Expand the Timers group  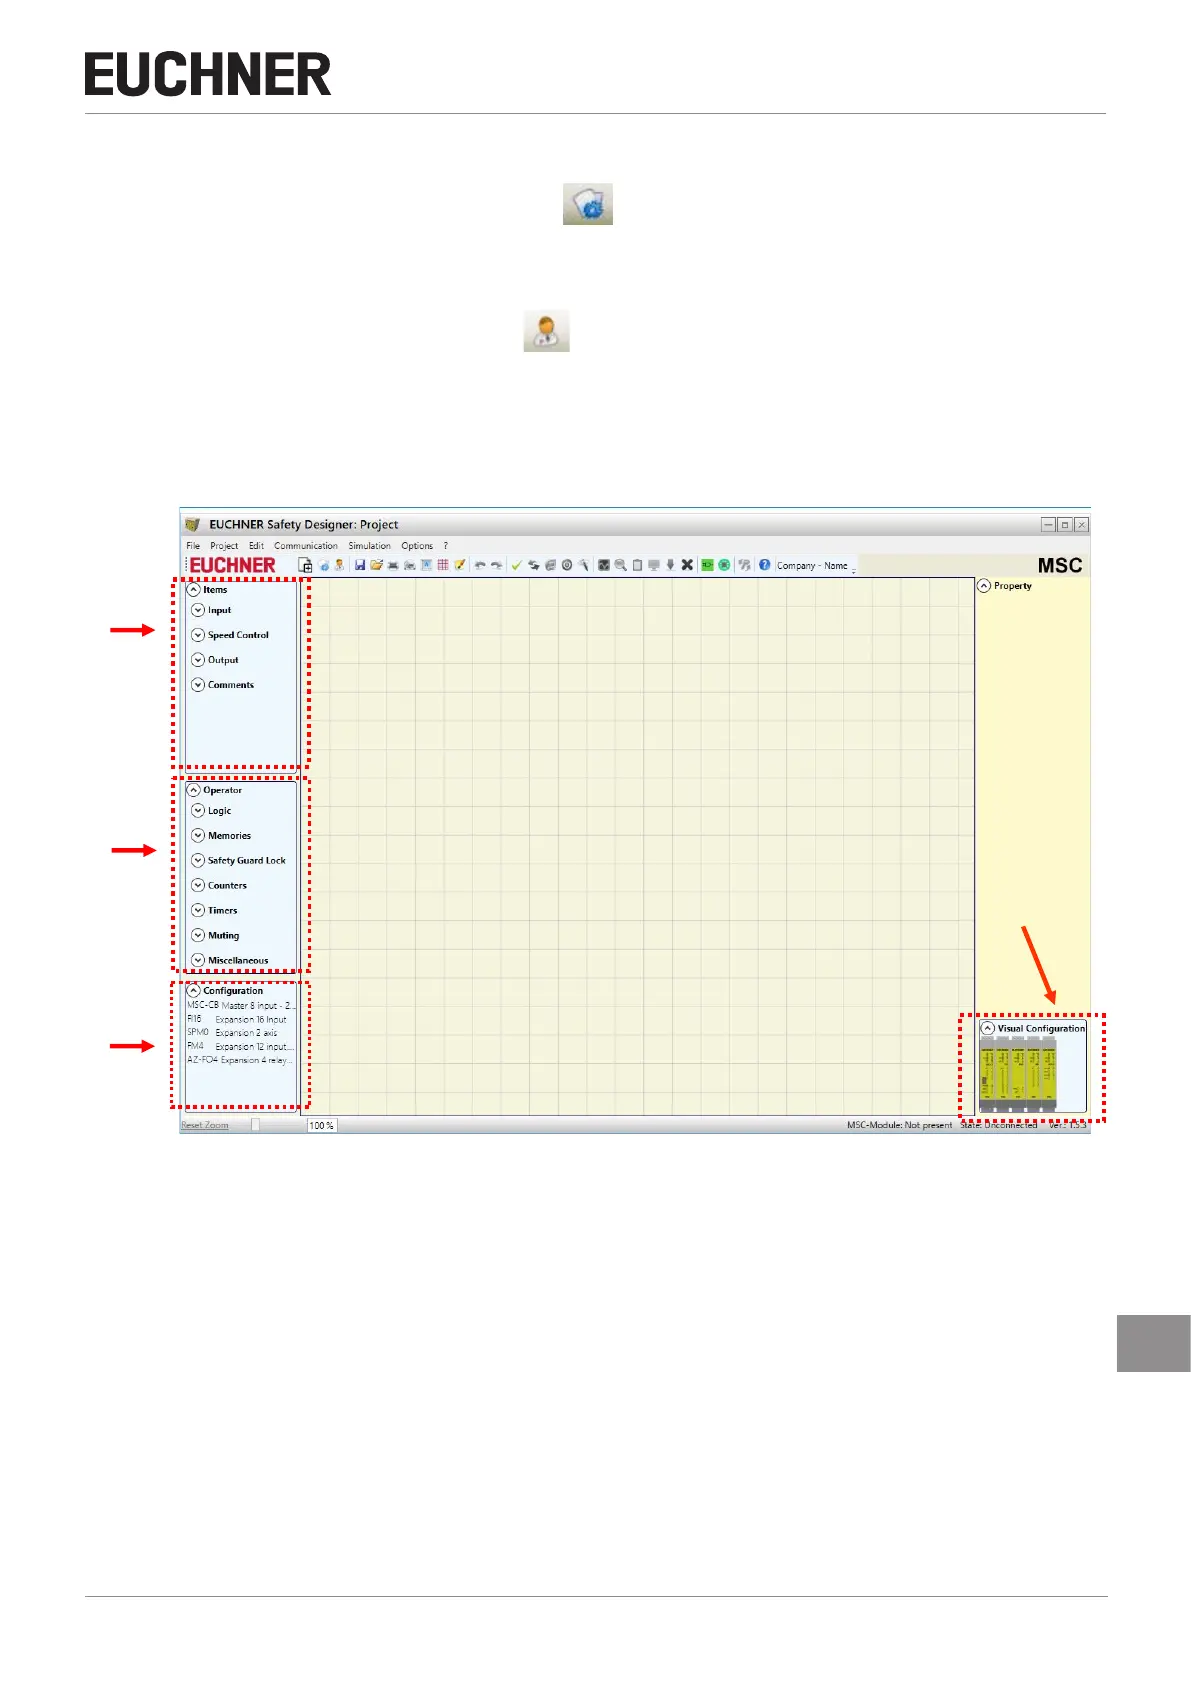198,911
